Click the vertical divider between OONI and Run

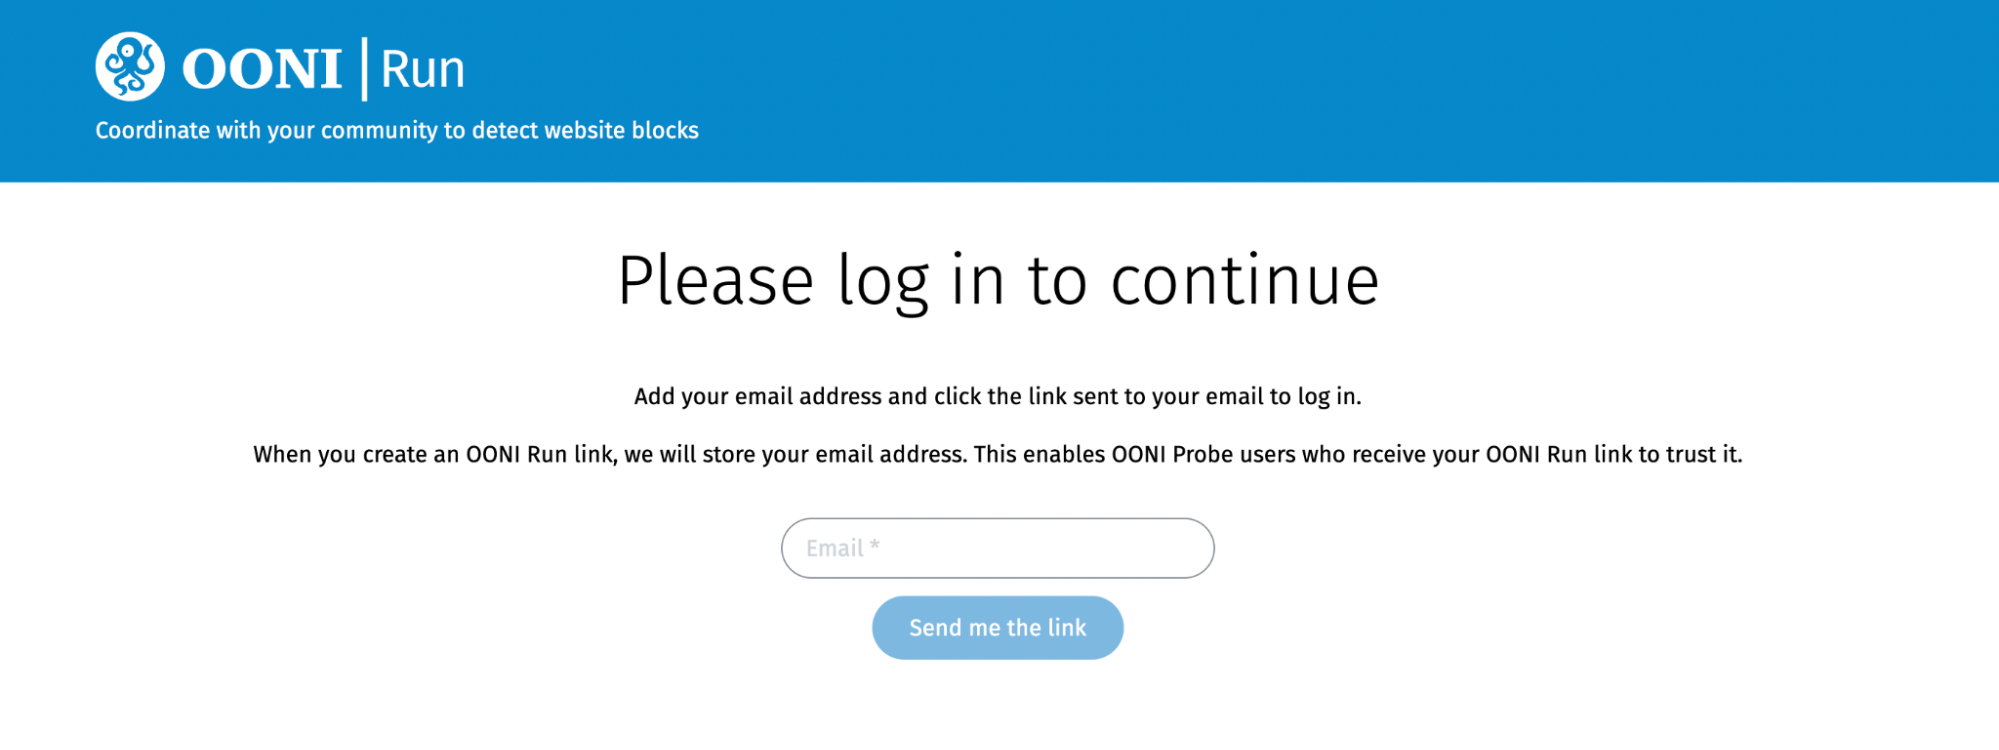pos(364,69)
